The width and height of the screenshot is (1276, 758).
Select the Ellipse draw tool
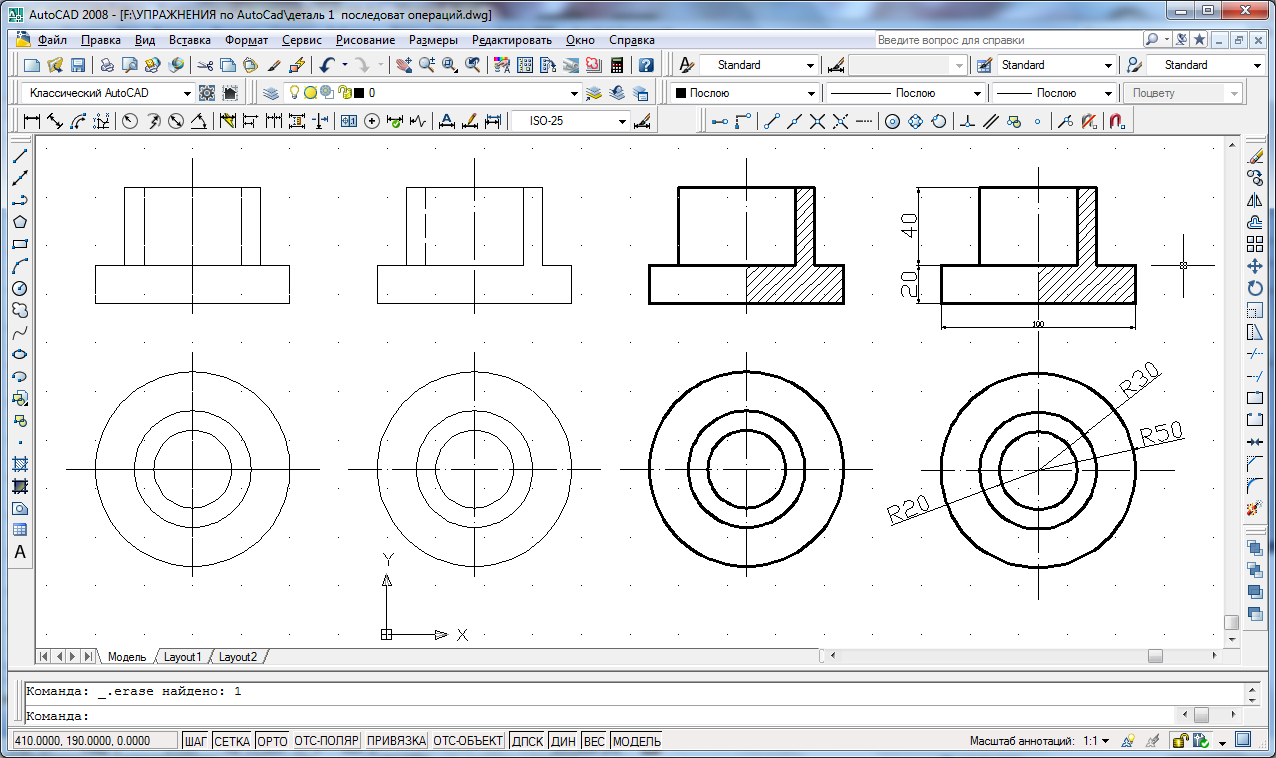(19, 354)
